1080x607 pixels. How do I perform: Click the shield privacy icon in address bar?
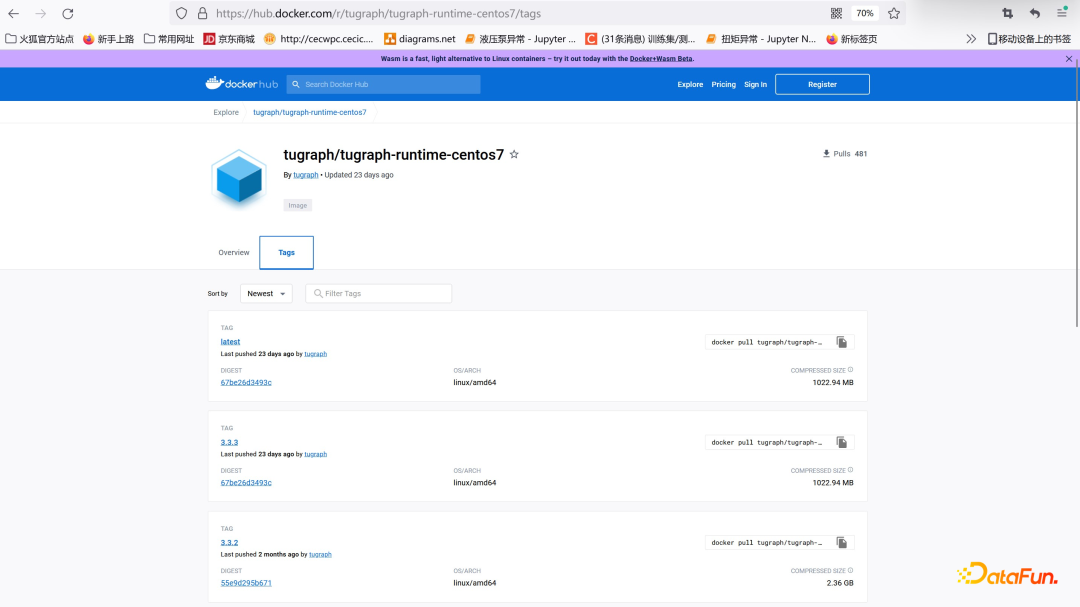coord(180,13)
